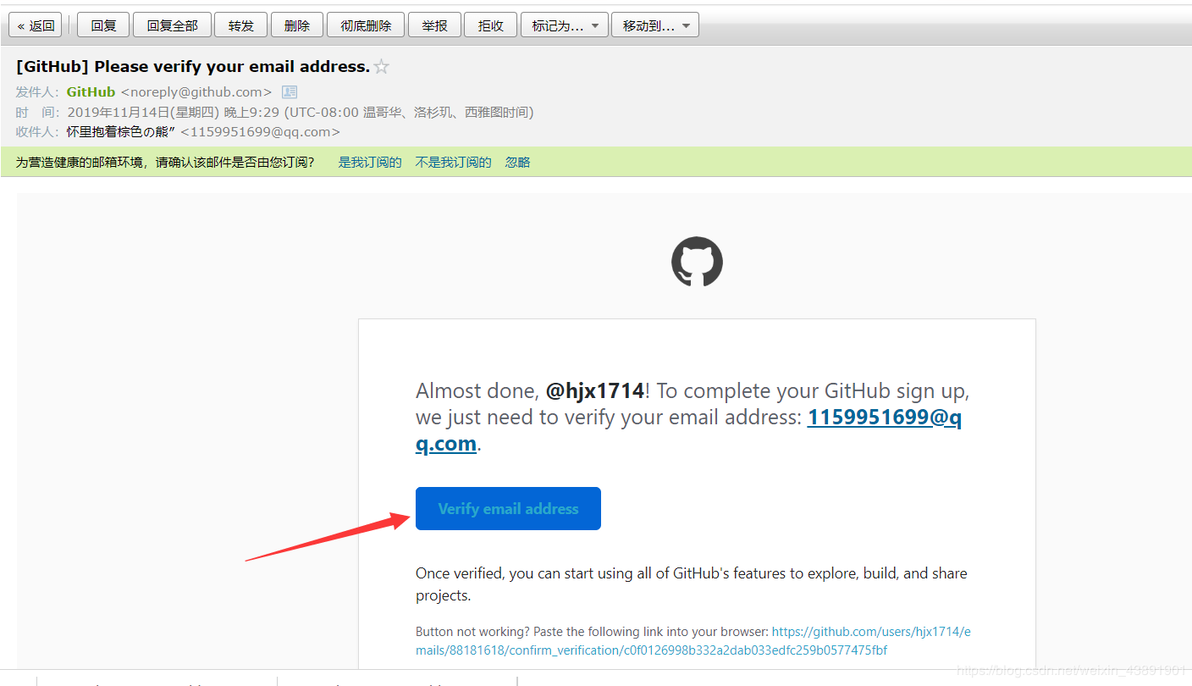Delete the email with 删除
The image size is (1192, 686).
[297, 25]
